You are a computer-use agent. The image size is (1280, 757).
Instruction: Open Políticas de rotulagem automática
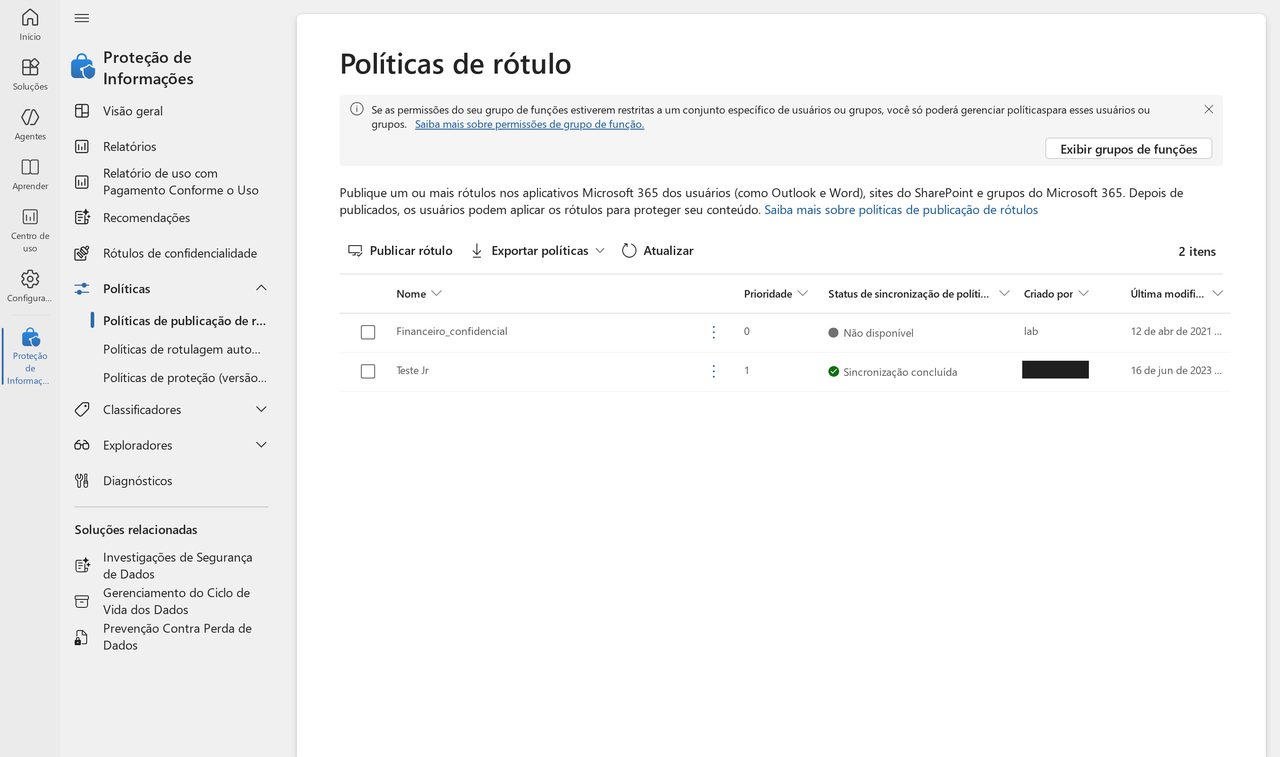[x=182, y=349]
